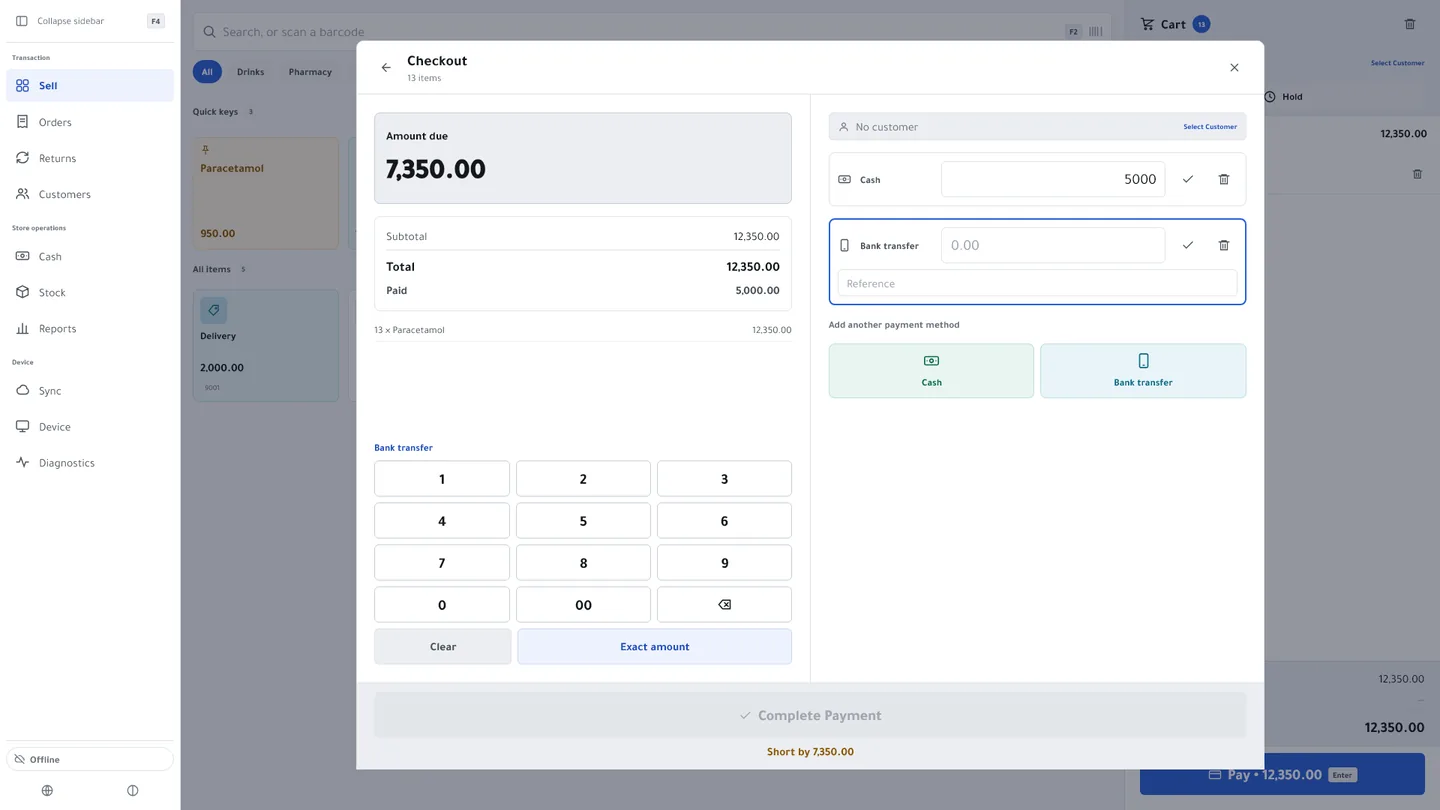Open Reports in the sidebar
Screen dimensions: 1440x810
point(90,328)
